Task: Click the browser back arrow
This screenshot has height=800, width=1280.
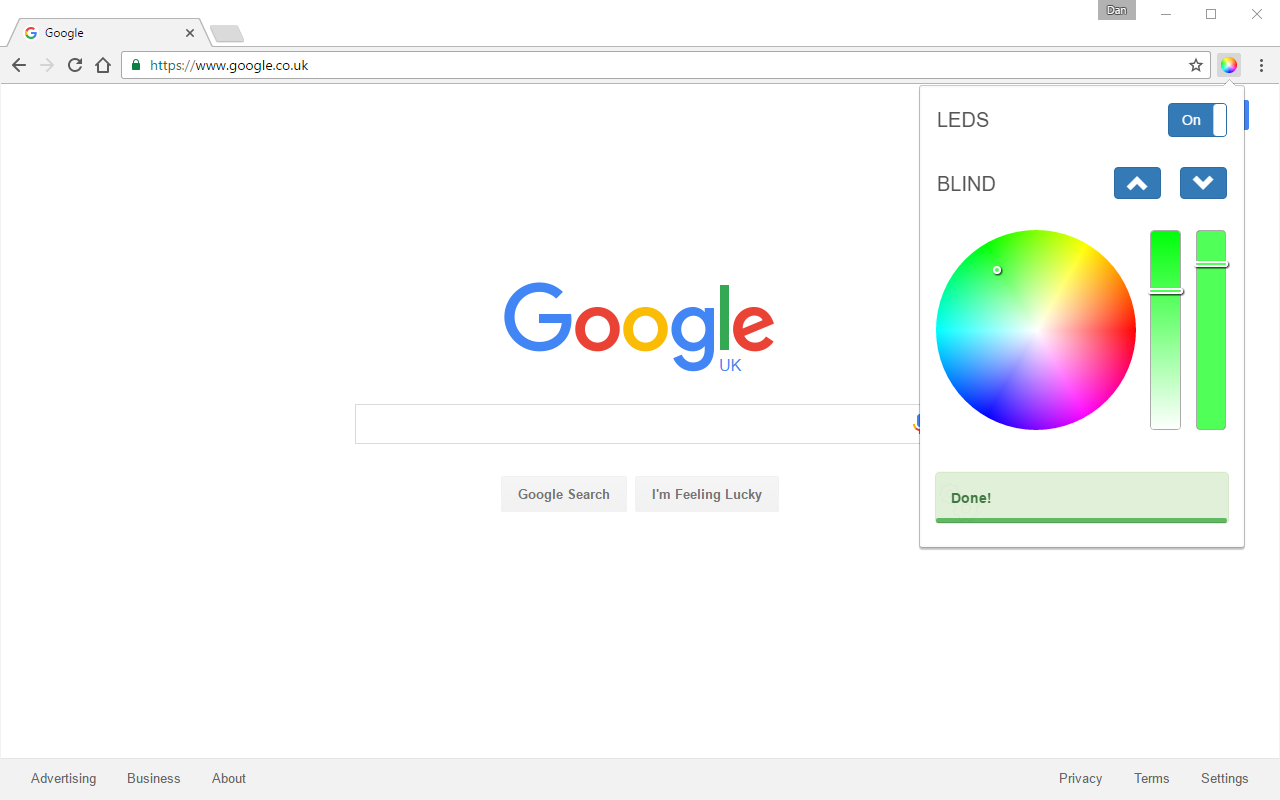Action: click(19, 65)
